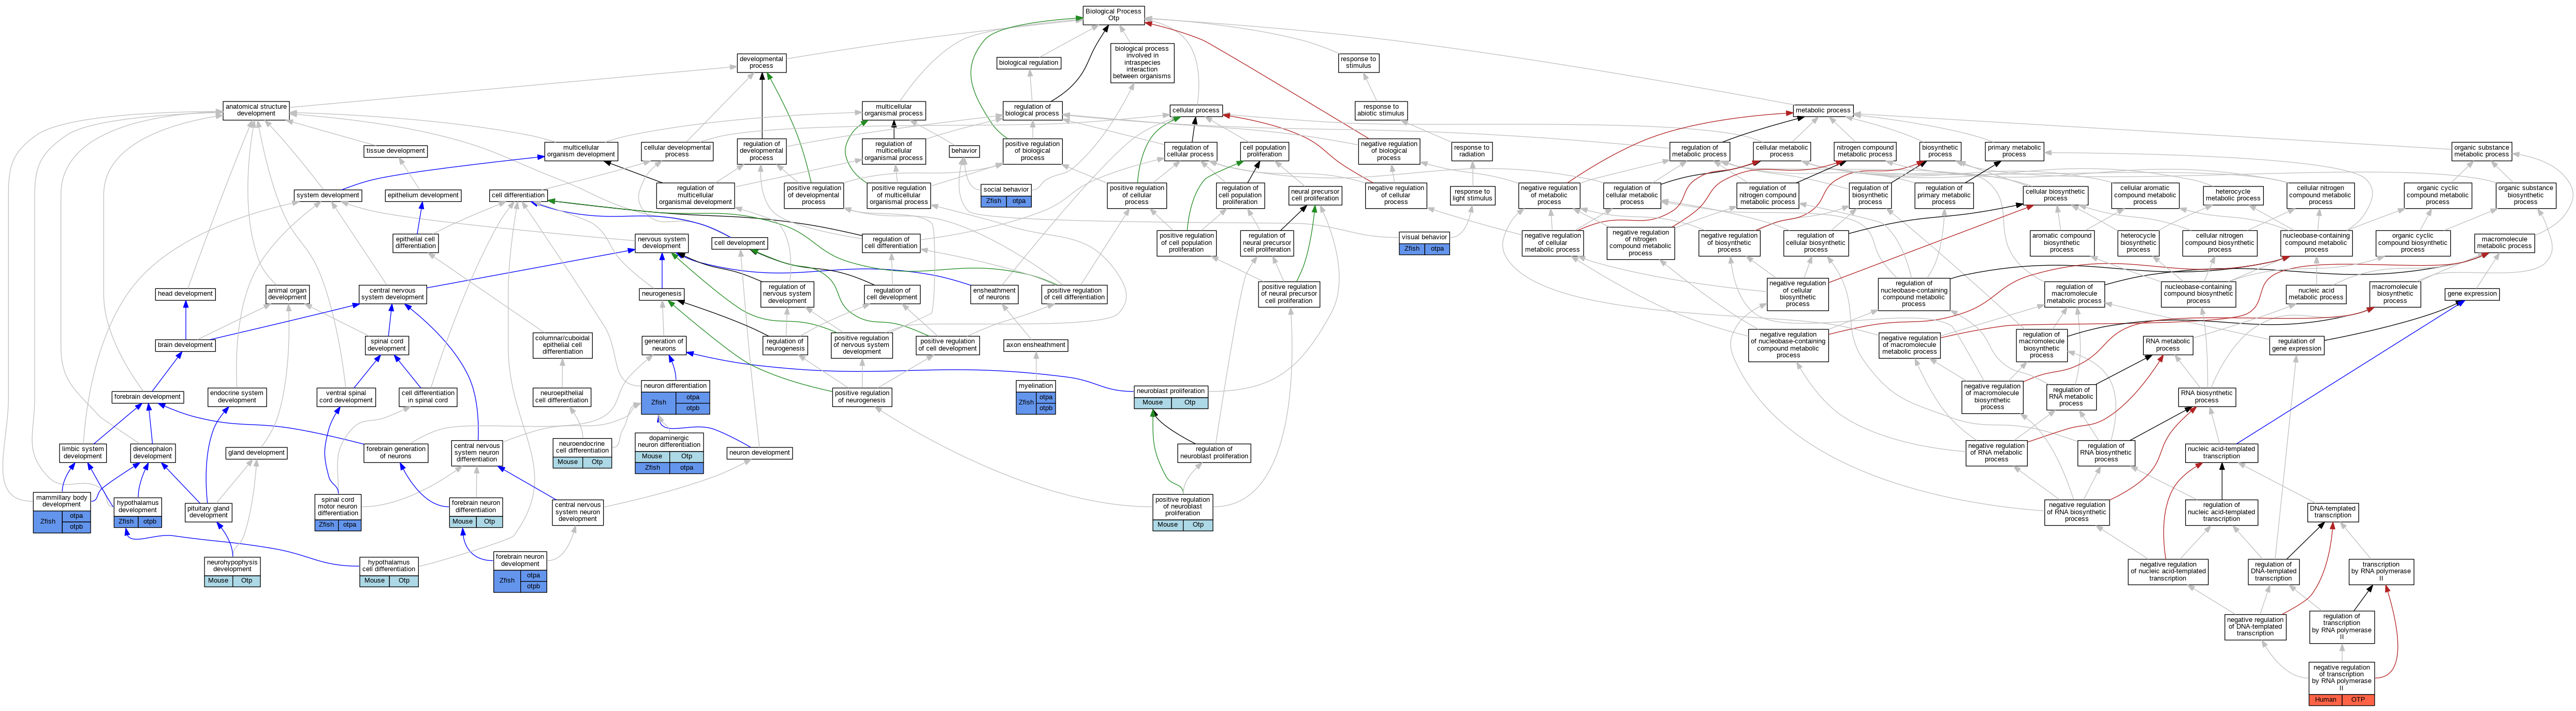Select 'central nervous system development' node
The height and width of the screenshot is (711, 2576).
[392, 294]
